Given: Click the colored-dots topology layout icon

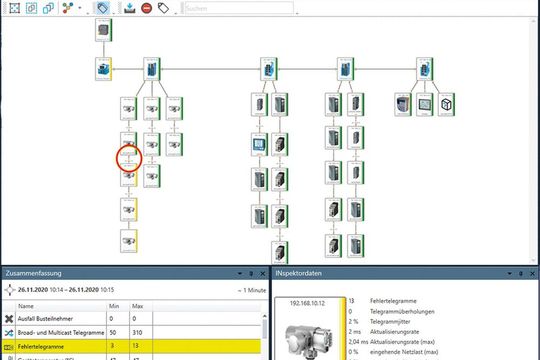Looking at the screenshot, I should point(68,8).
